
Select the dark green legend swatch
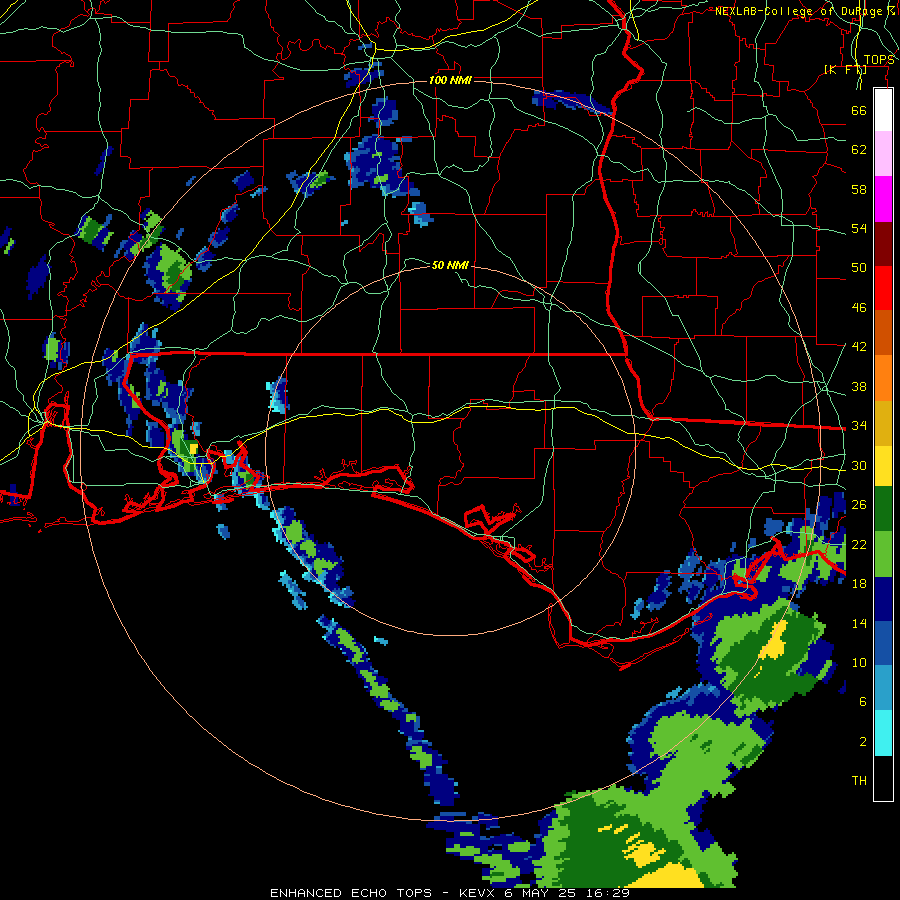[883, 509]
